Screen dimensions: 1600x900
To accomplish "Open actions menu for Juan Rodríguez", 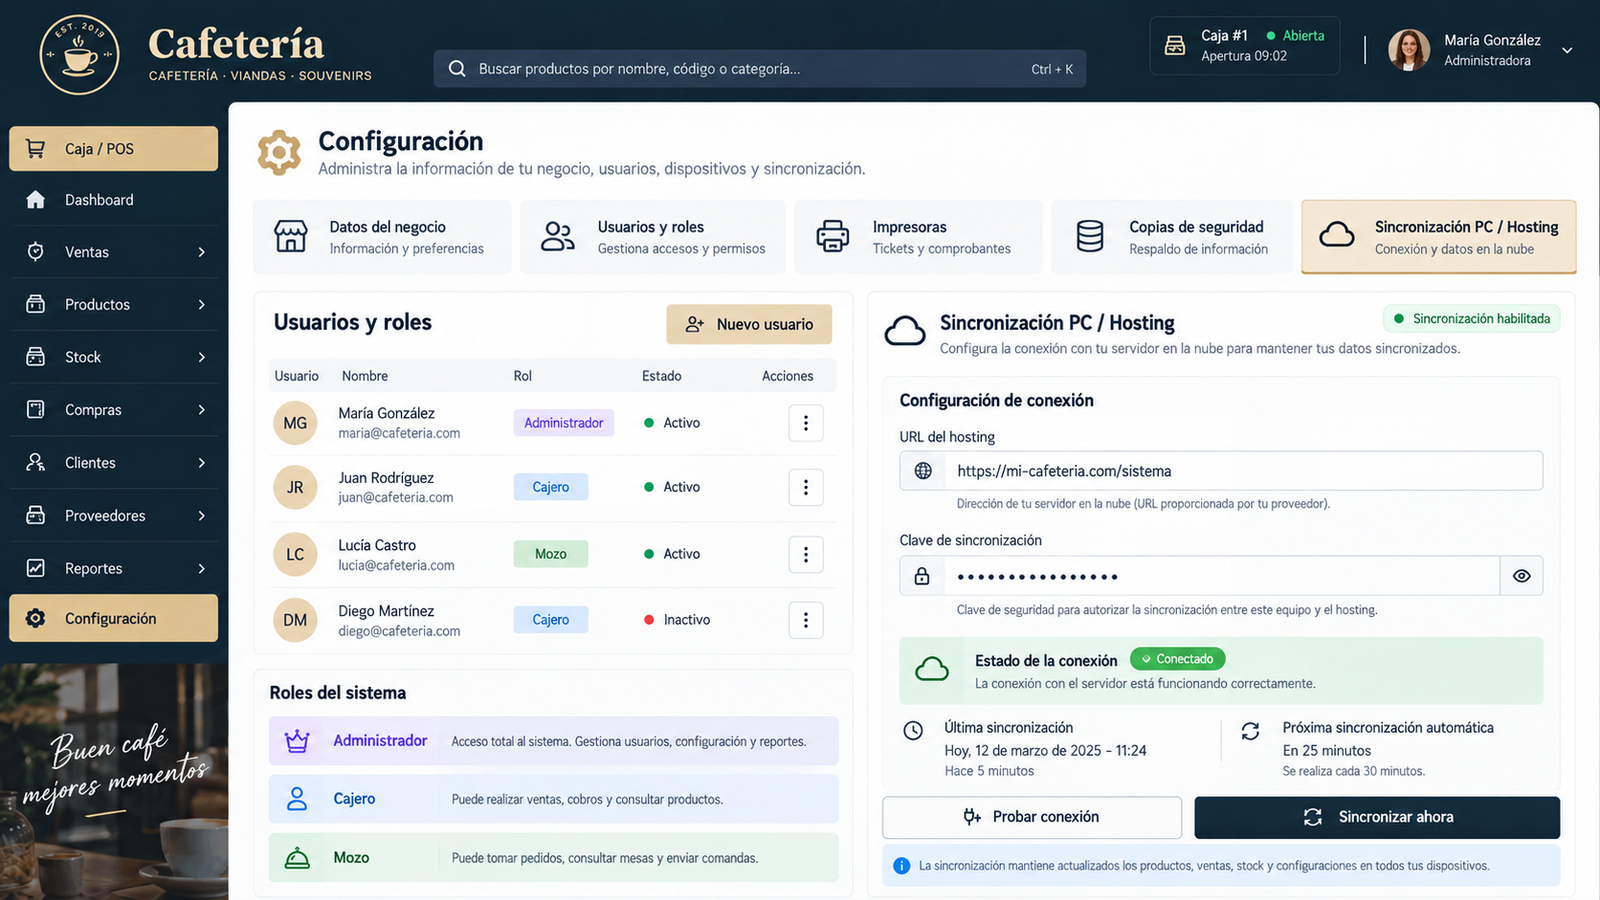I will click(x=806, y=487).
